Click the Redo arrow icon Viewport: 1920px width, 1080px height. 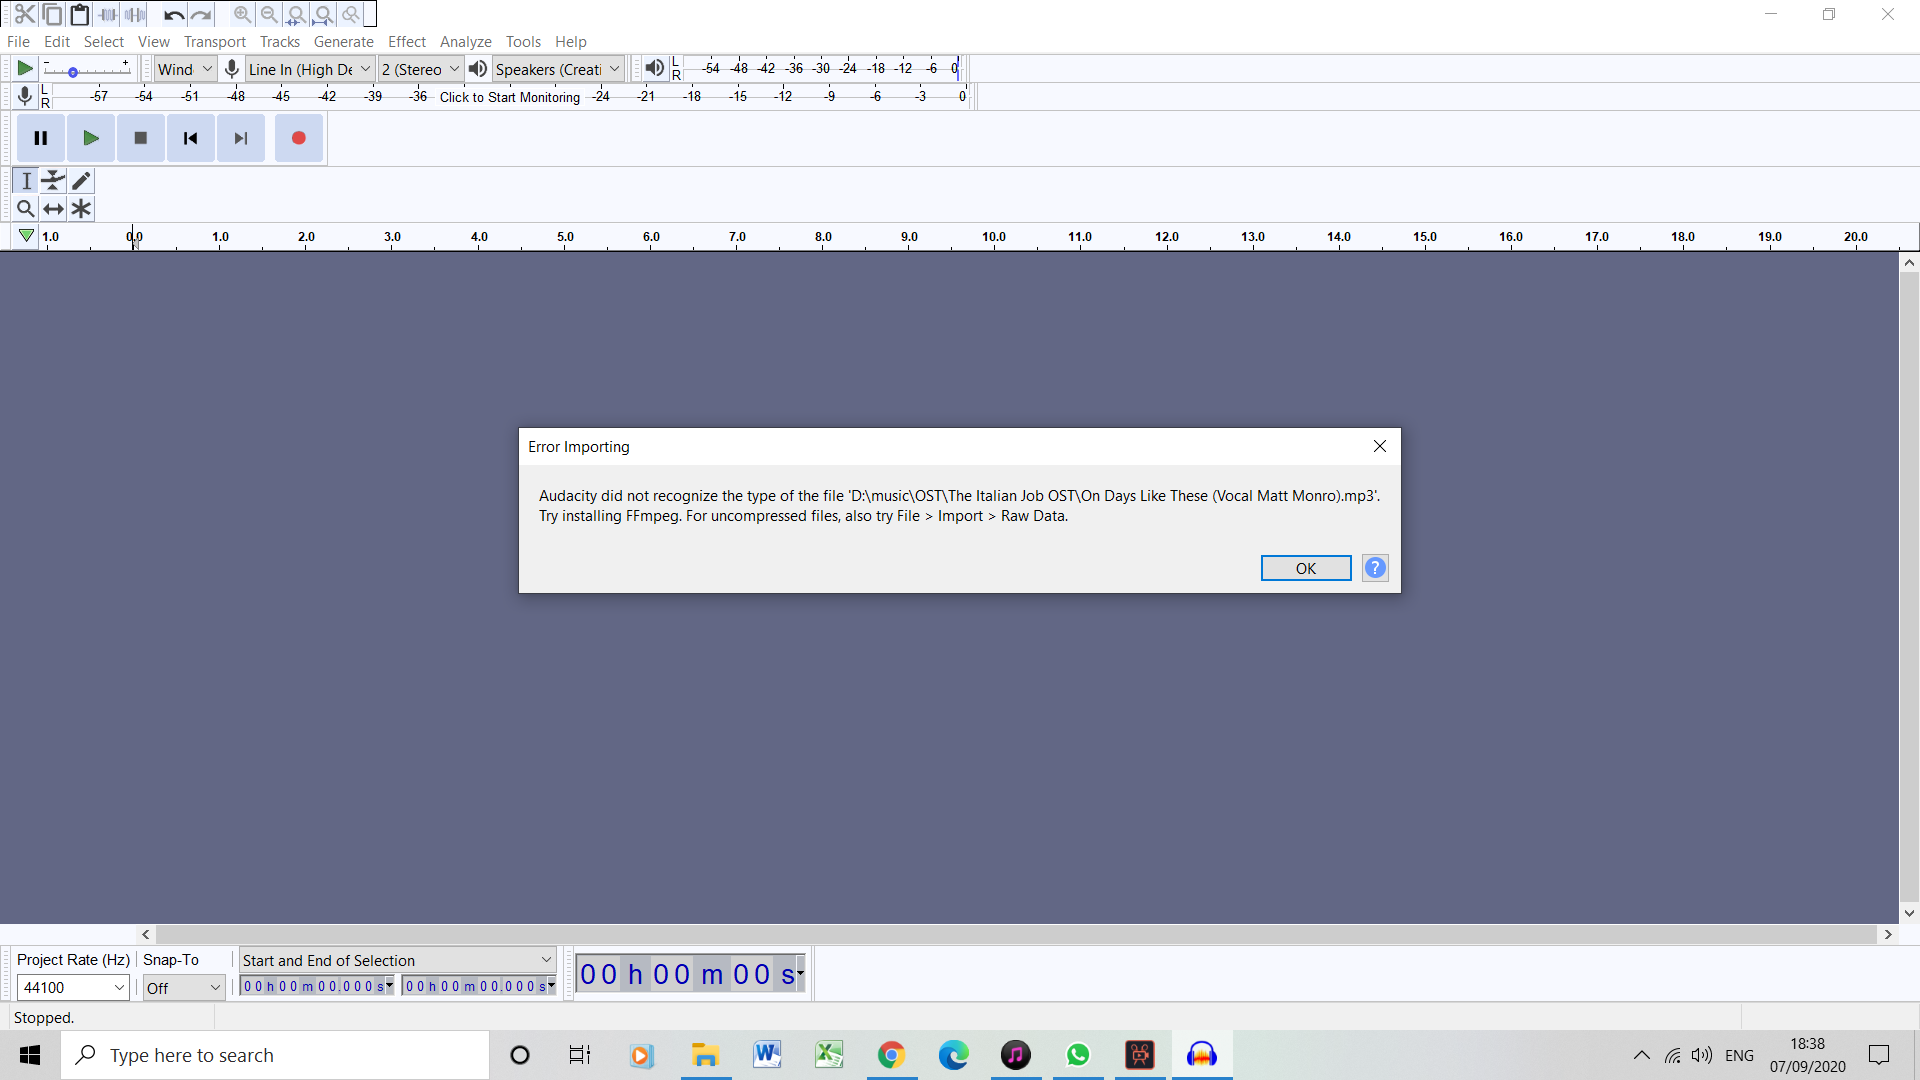coord(201,14)
